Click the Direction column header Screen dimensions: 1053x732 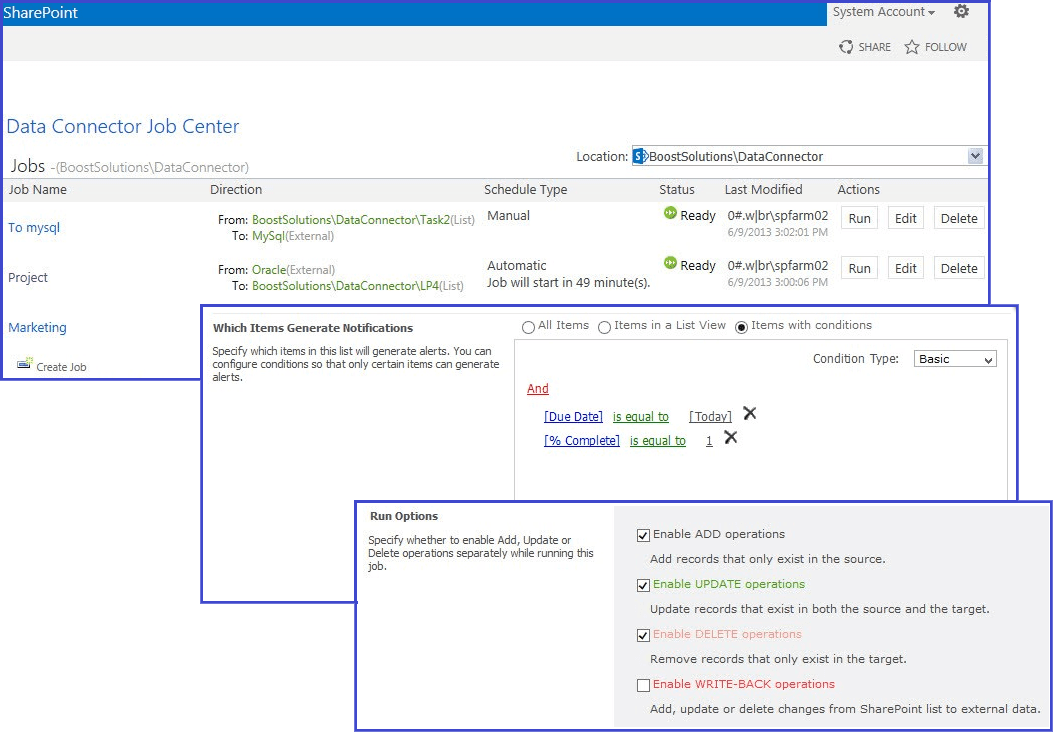point(236,190)
